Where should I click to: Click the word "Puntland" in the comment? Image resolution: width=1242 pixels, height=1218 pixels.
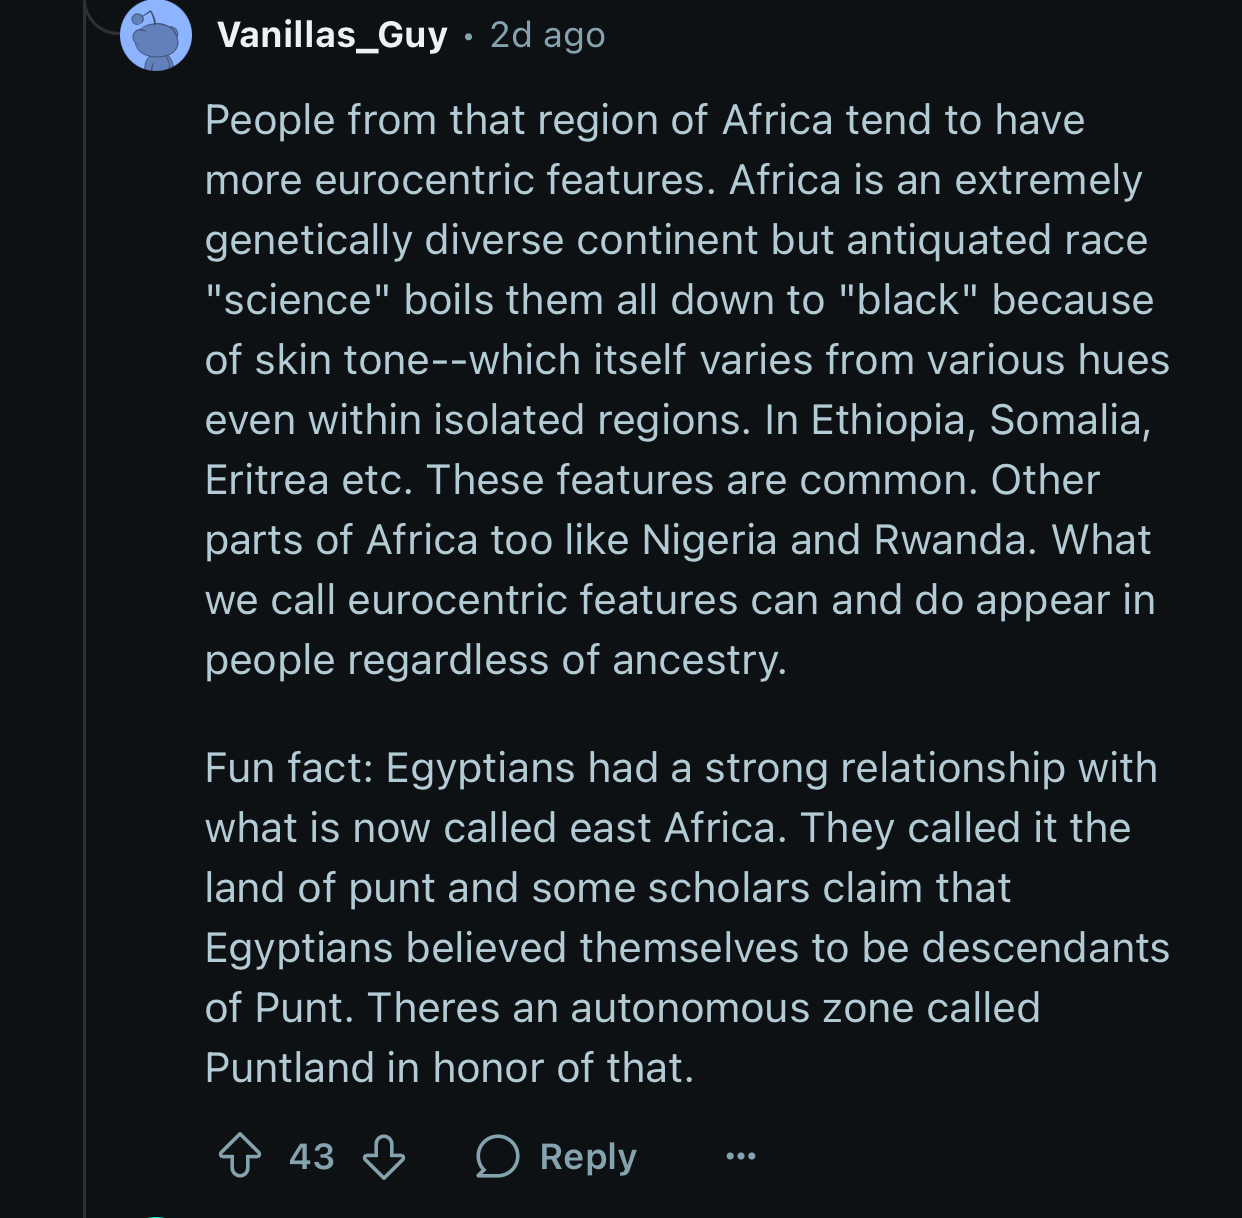289,1068
